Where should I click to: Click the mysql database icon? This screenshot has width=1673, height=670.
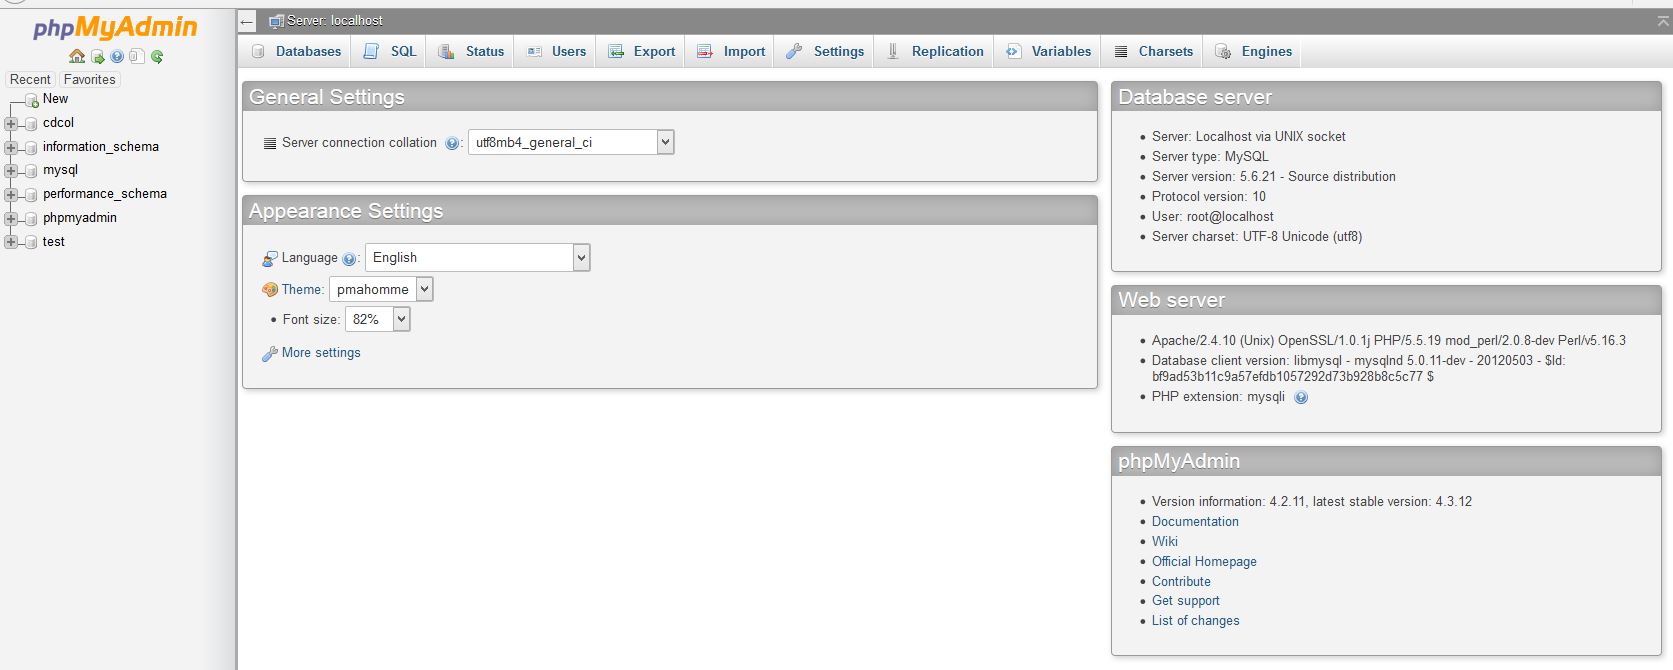tap(31, 171)
